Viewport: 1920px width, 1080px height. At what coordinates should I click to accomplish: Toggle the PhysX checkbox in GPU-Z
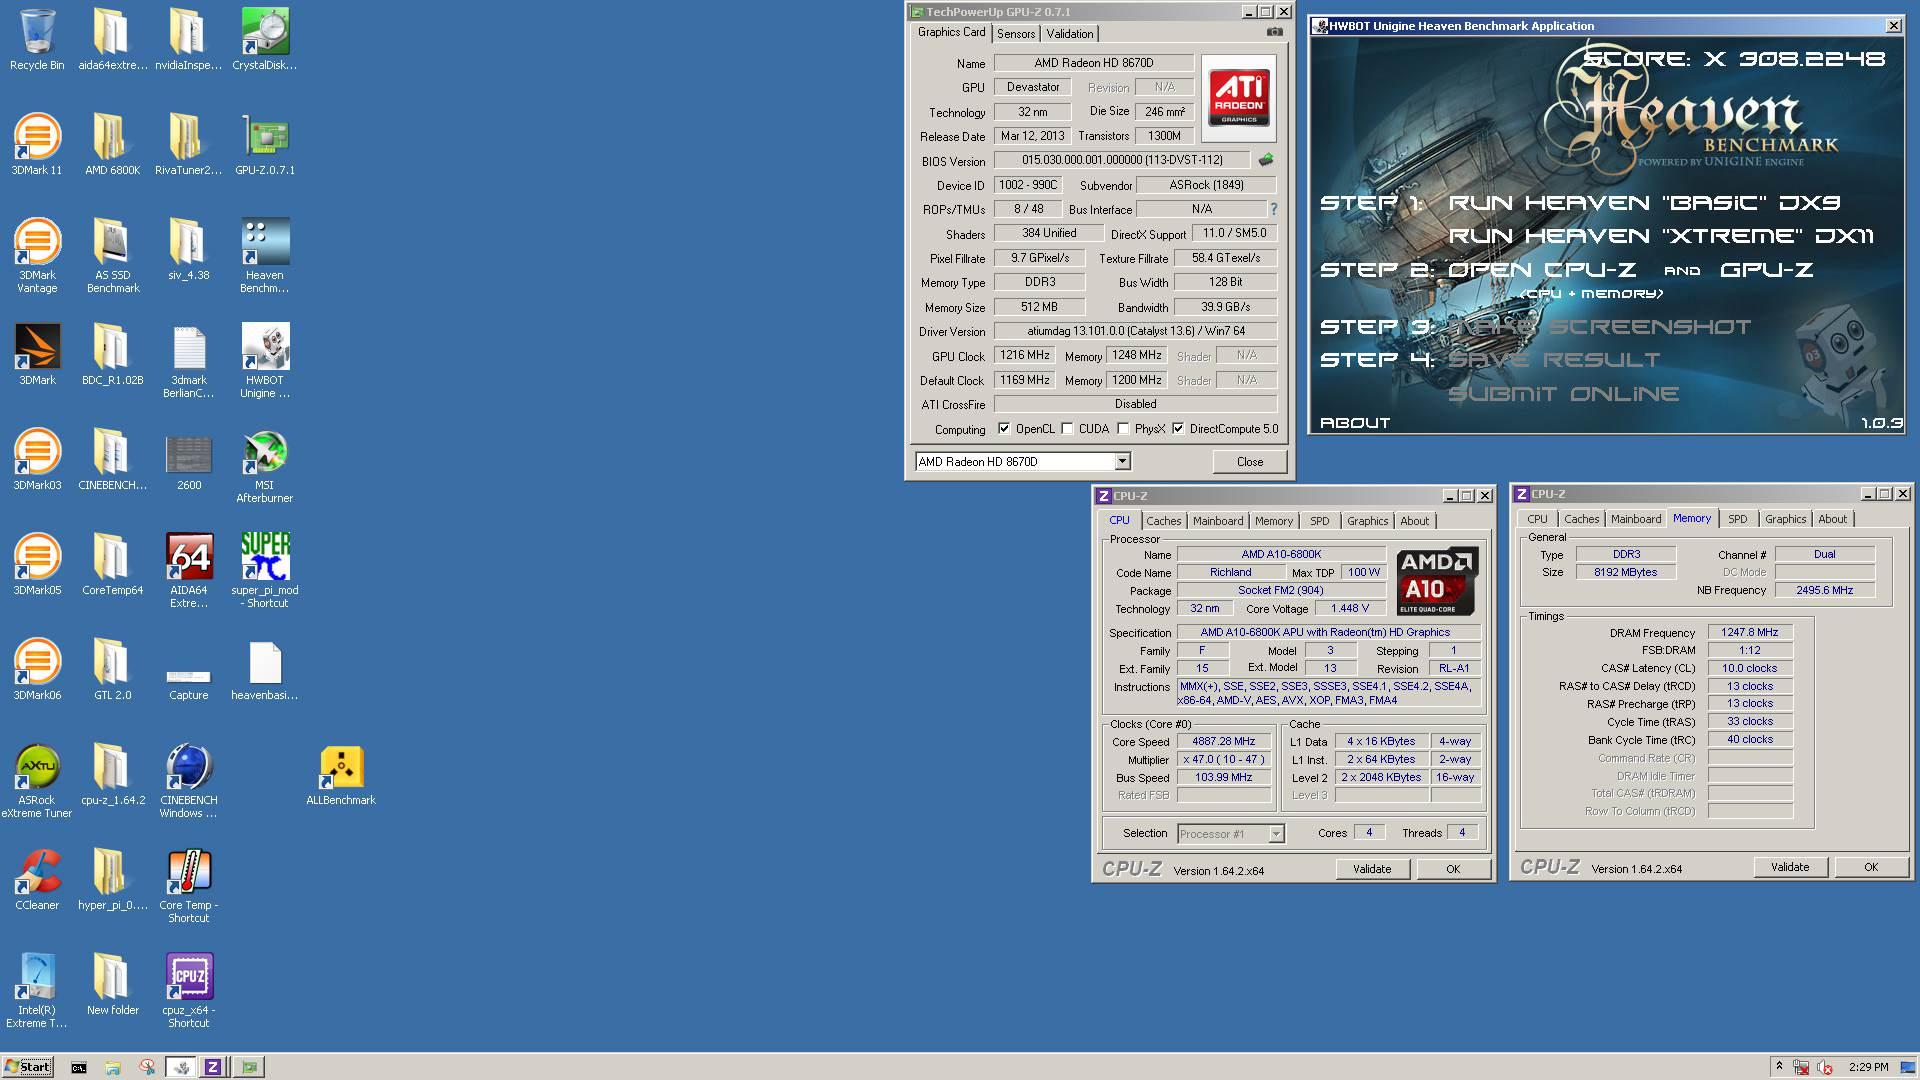coord(1123,429)
